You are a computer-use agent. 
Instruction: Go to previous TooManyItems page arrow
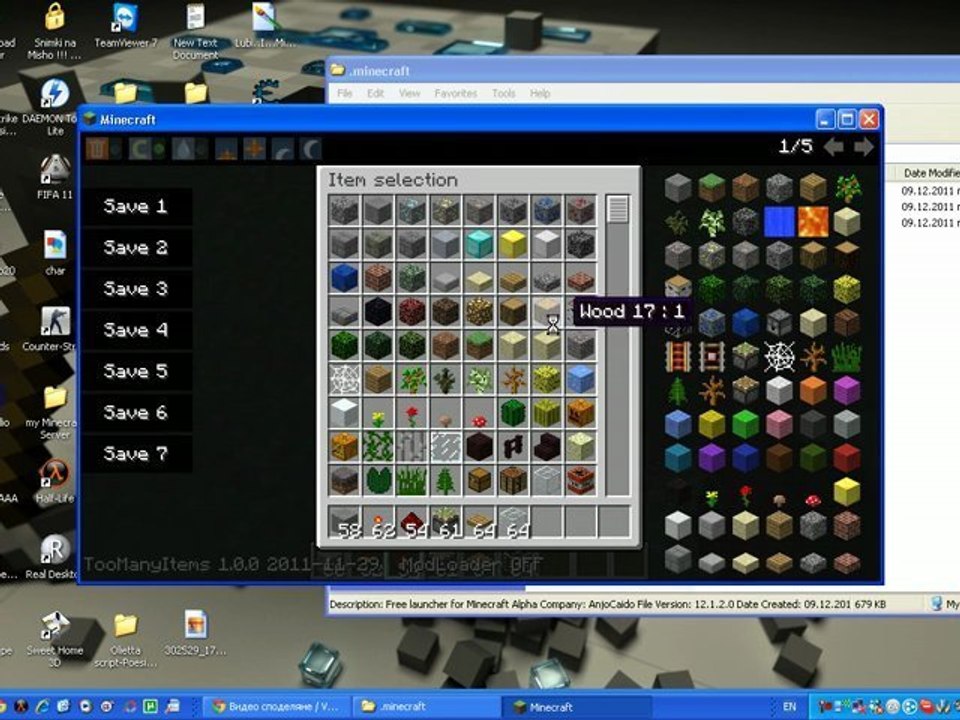pos(834,147)
